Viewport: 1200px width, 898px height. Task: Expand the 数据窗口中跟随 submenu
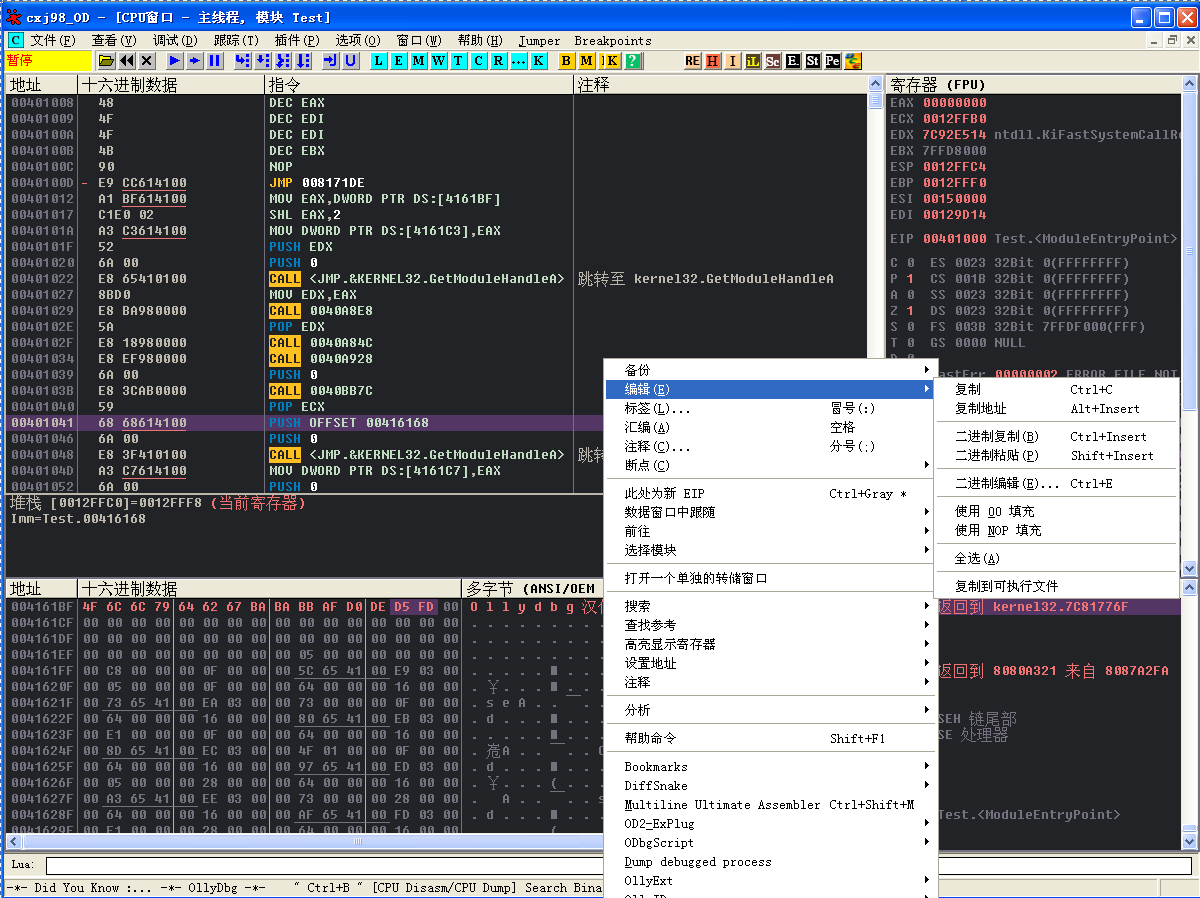tap(770, 512)
